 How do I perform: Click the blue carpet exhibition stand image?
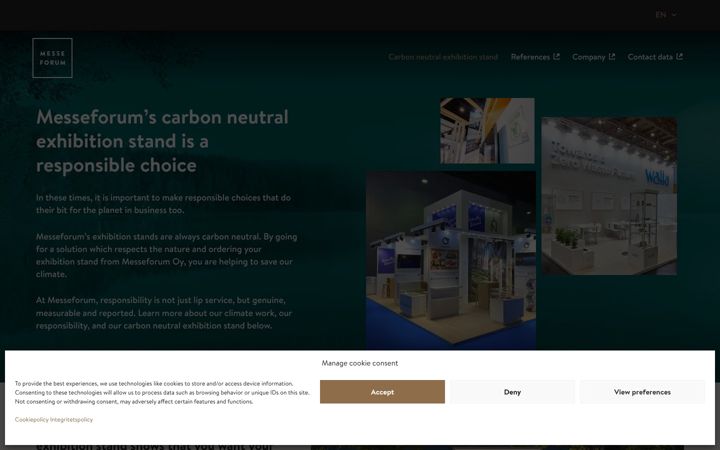(451, 260)
